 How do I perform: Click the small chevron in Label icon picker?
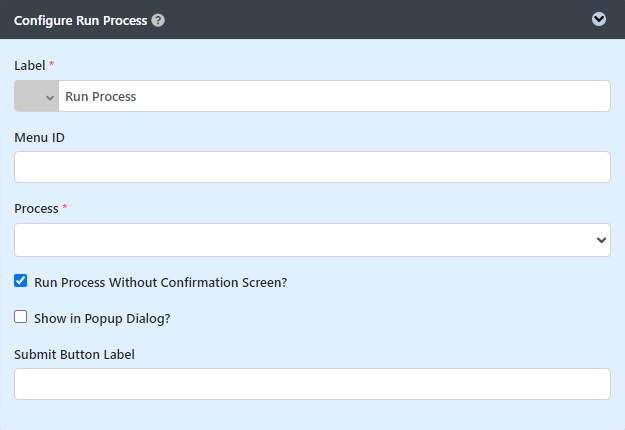(50, 97)
